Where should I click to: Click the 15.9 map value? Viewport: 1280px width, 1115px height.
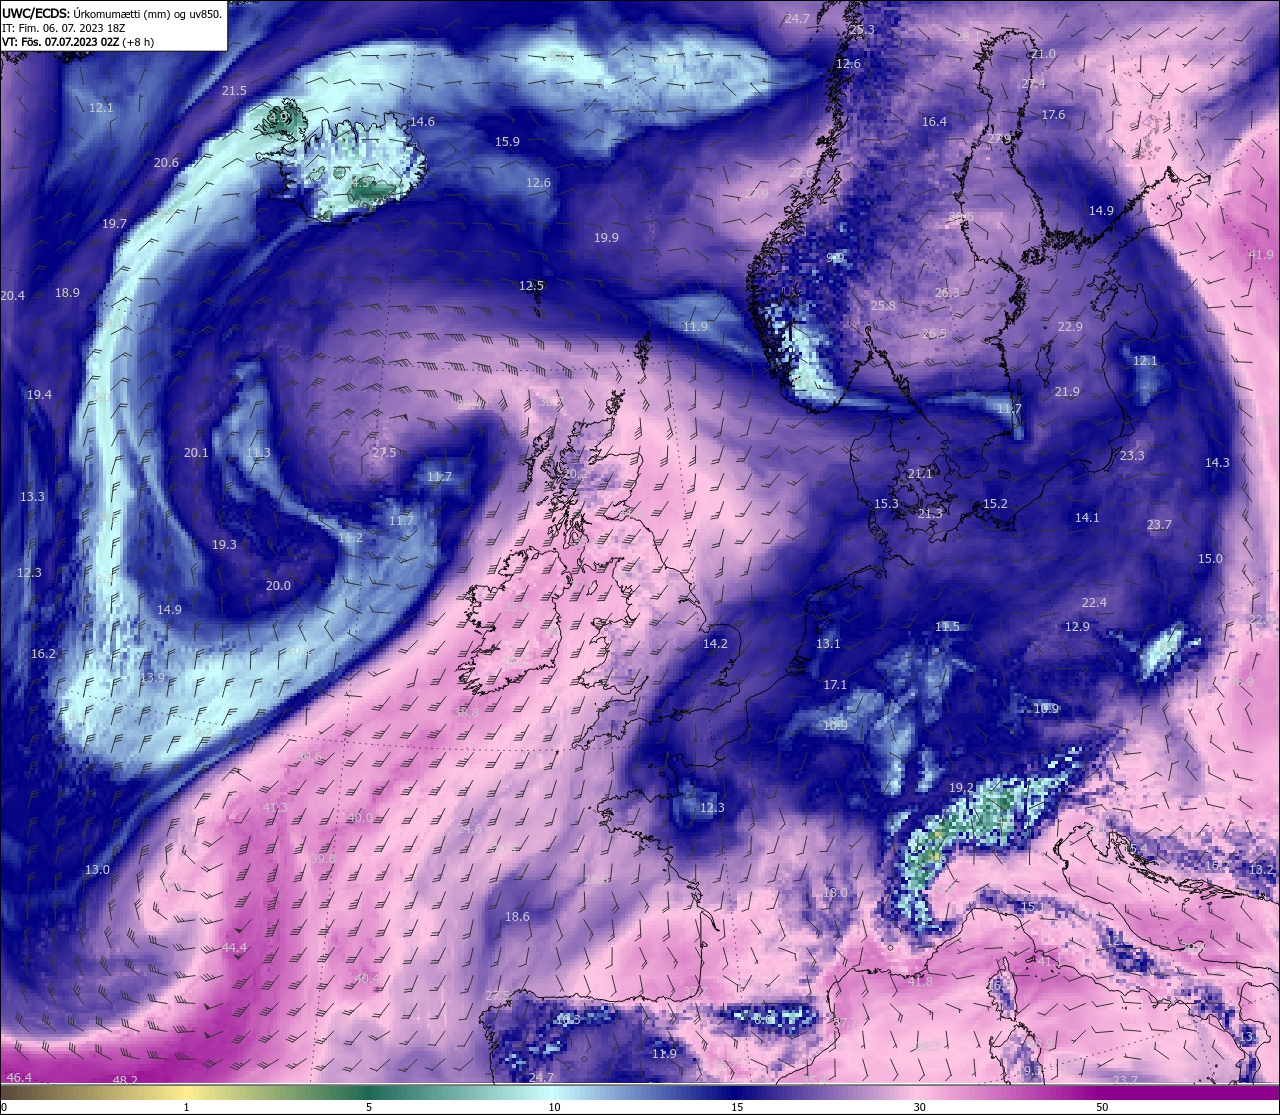click(507, 142)
